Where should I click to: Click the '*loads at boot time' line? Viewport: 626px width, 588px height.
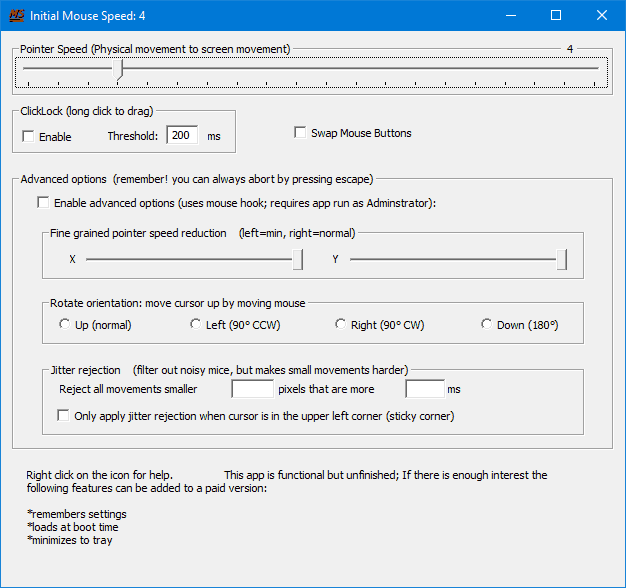tap(73, 527)
